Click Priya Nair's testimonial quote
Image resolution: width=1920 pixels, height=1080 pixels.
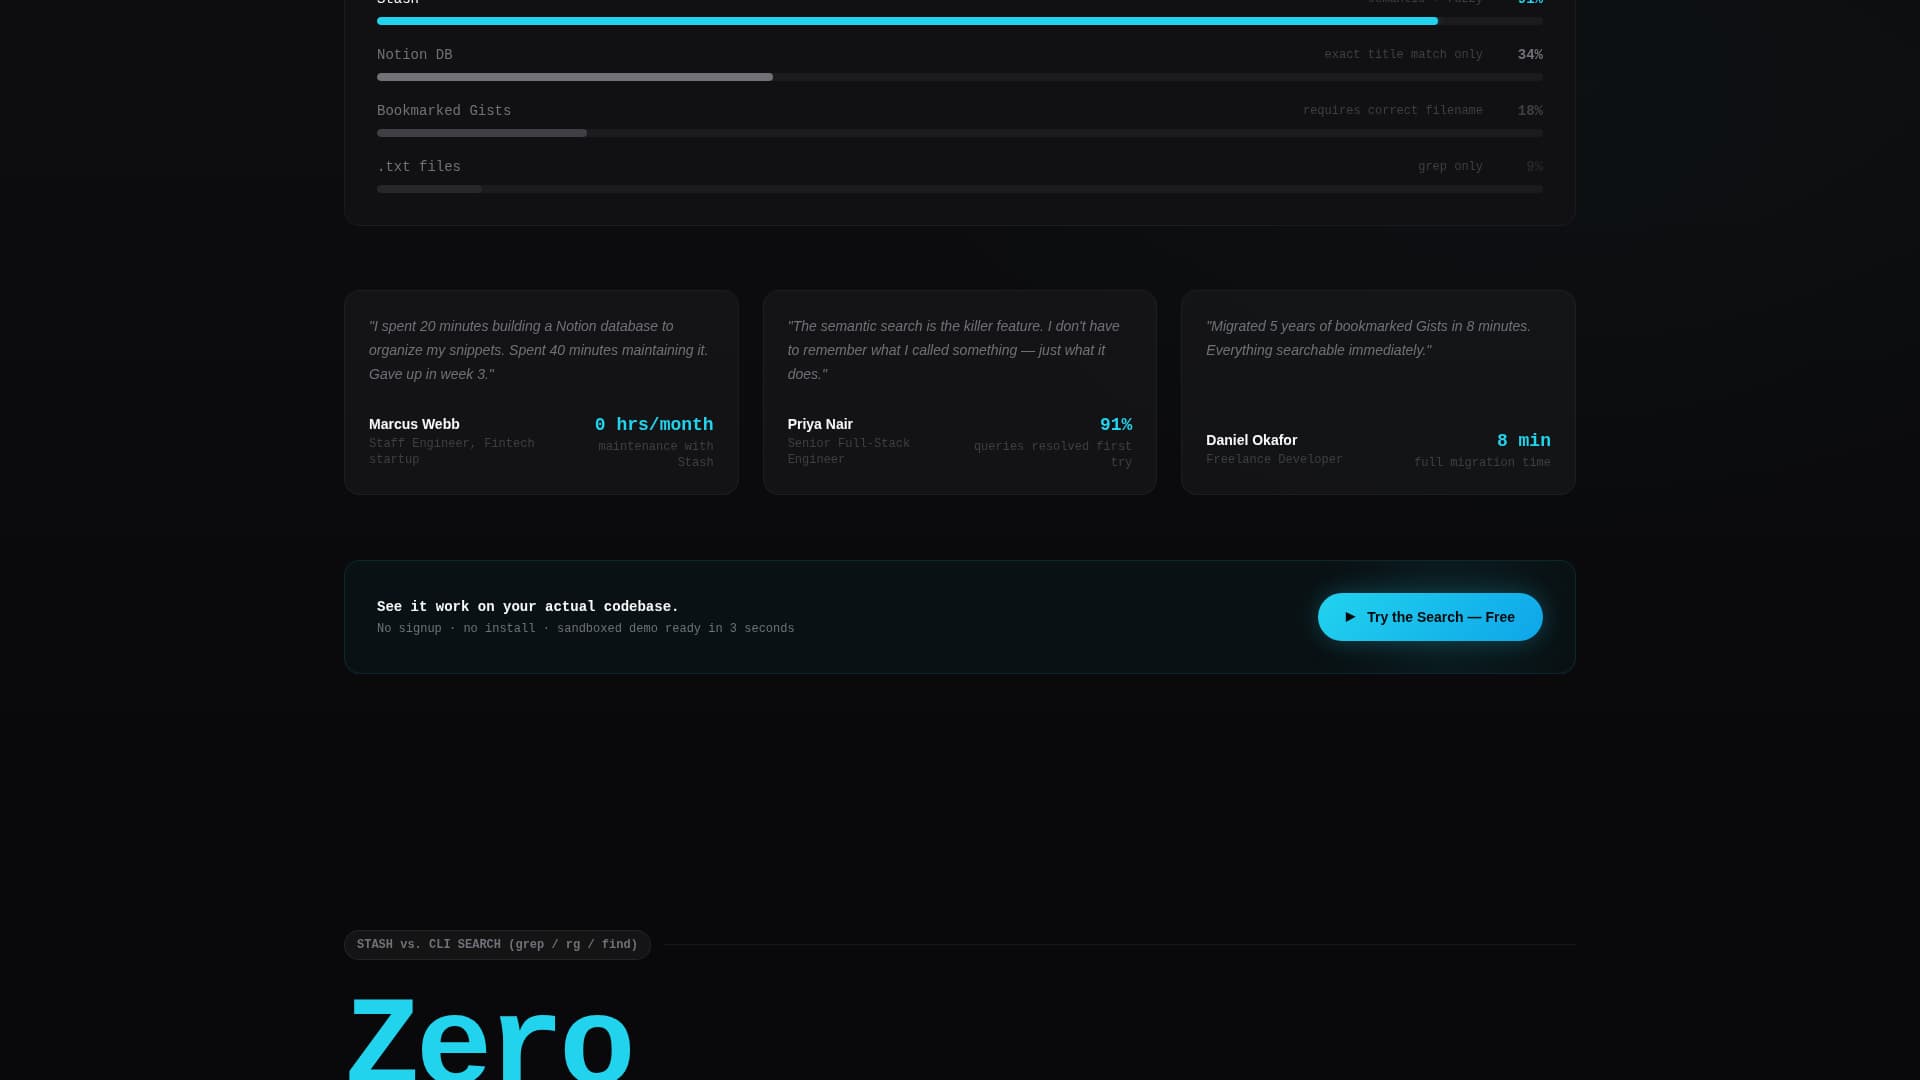[958, 350]
